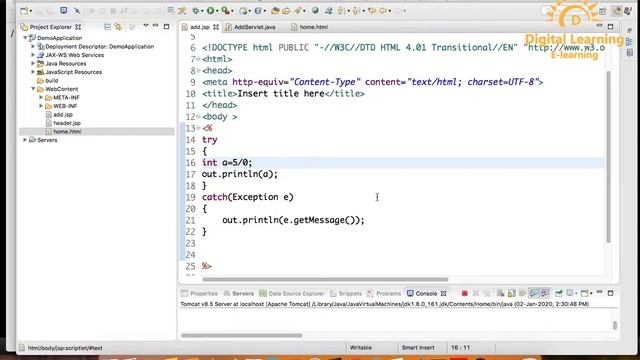The width and height of the screenshot is (640, 360).
Task: Open dropdown arrow next to Debug icon
Action: [x=202, y=11]
